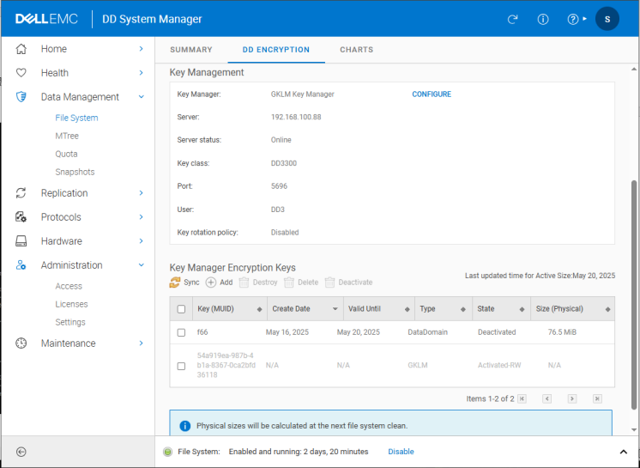Sort by Create Date column
The image size is (640, 468).
coord(305,309)
